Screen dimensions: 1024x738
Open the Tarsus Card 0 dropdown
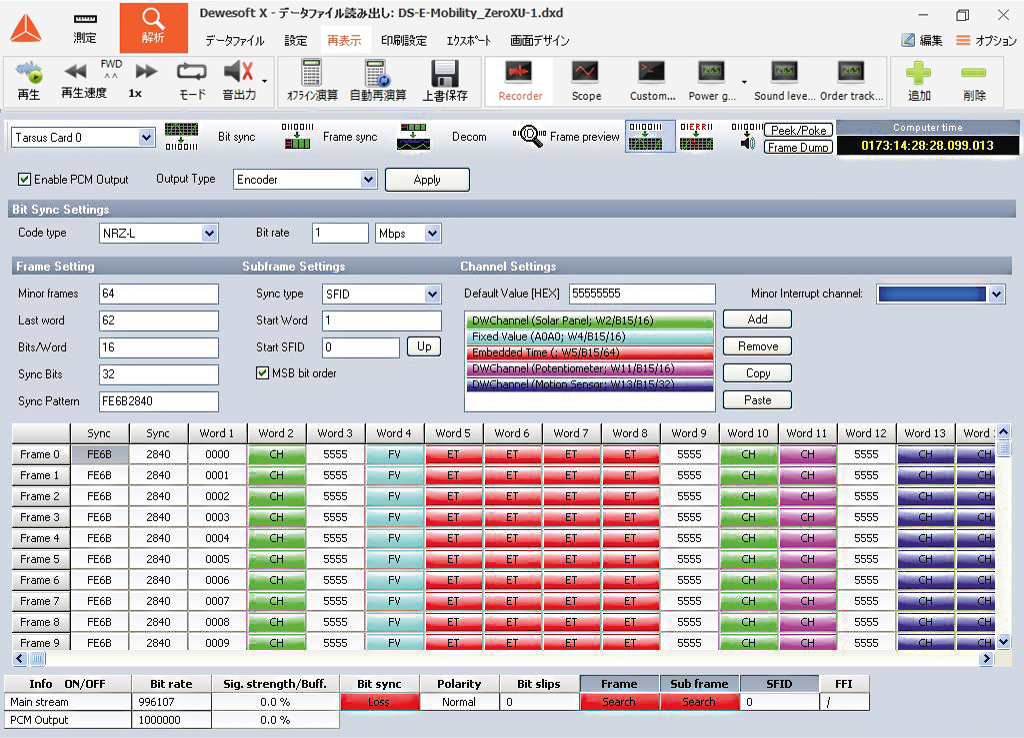point(147,137)
